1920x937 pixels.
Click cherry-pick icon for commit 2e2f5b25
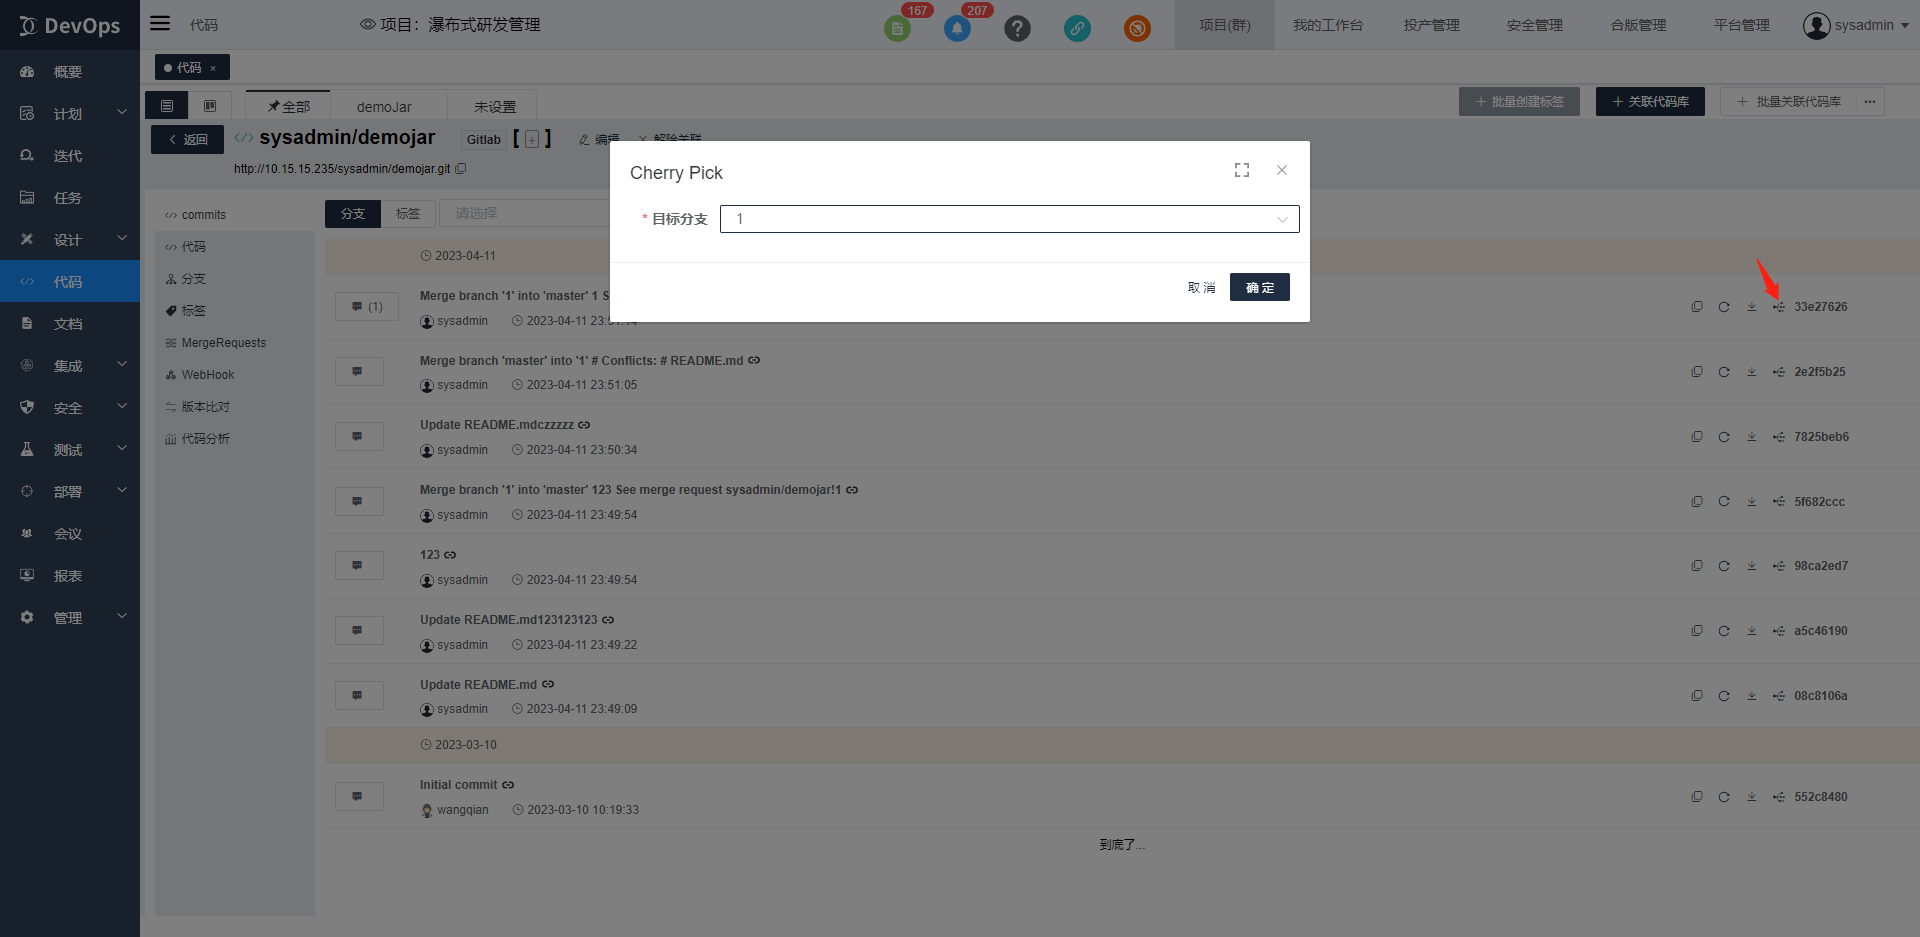(1778, 372)
